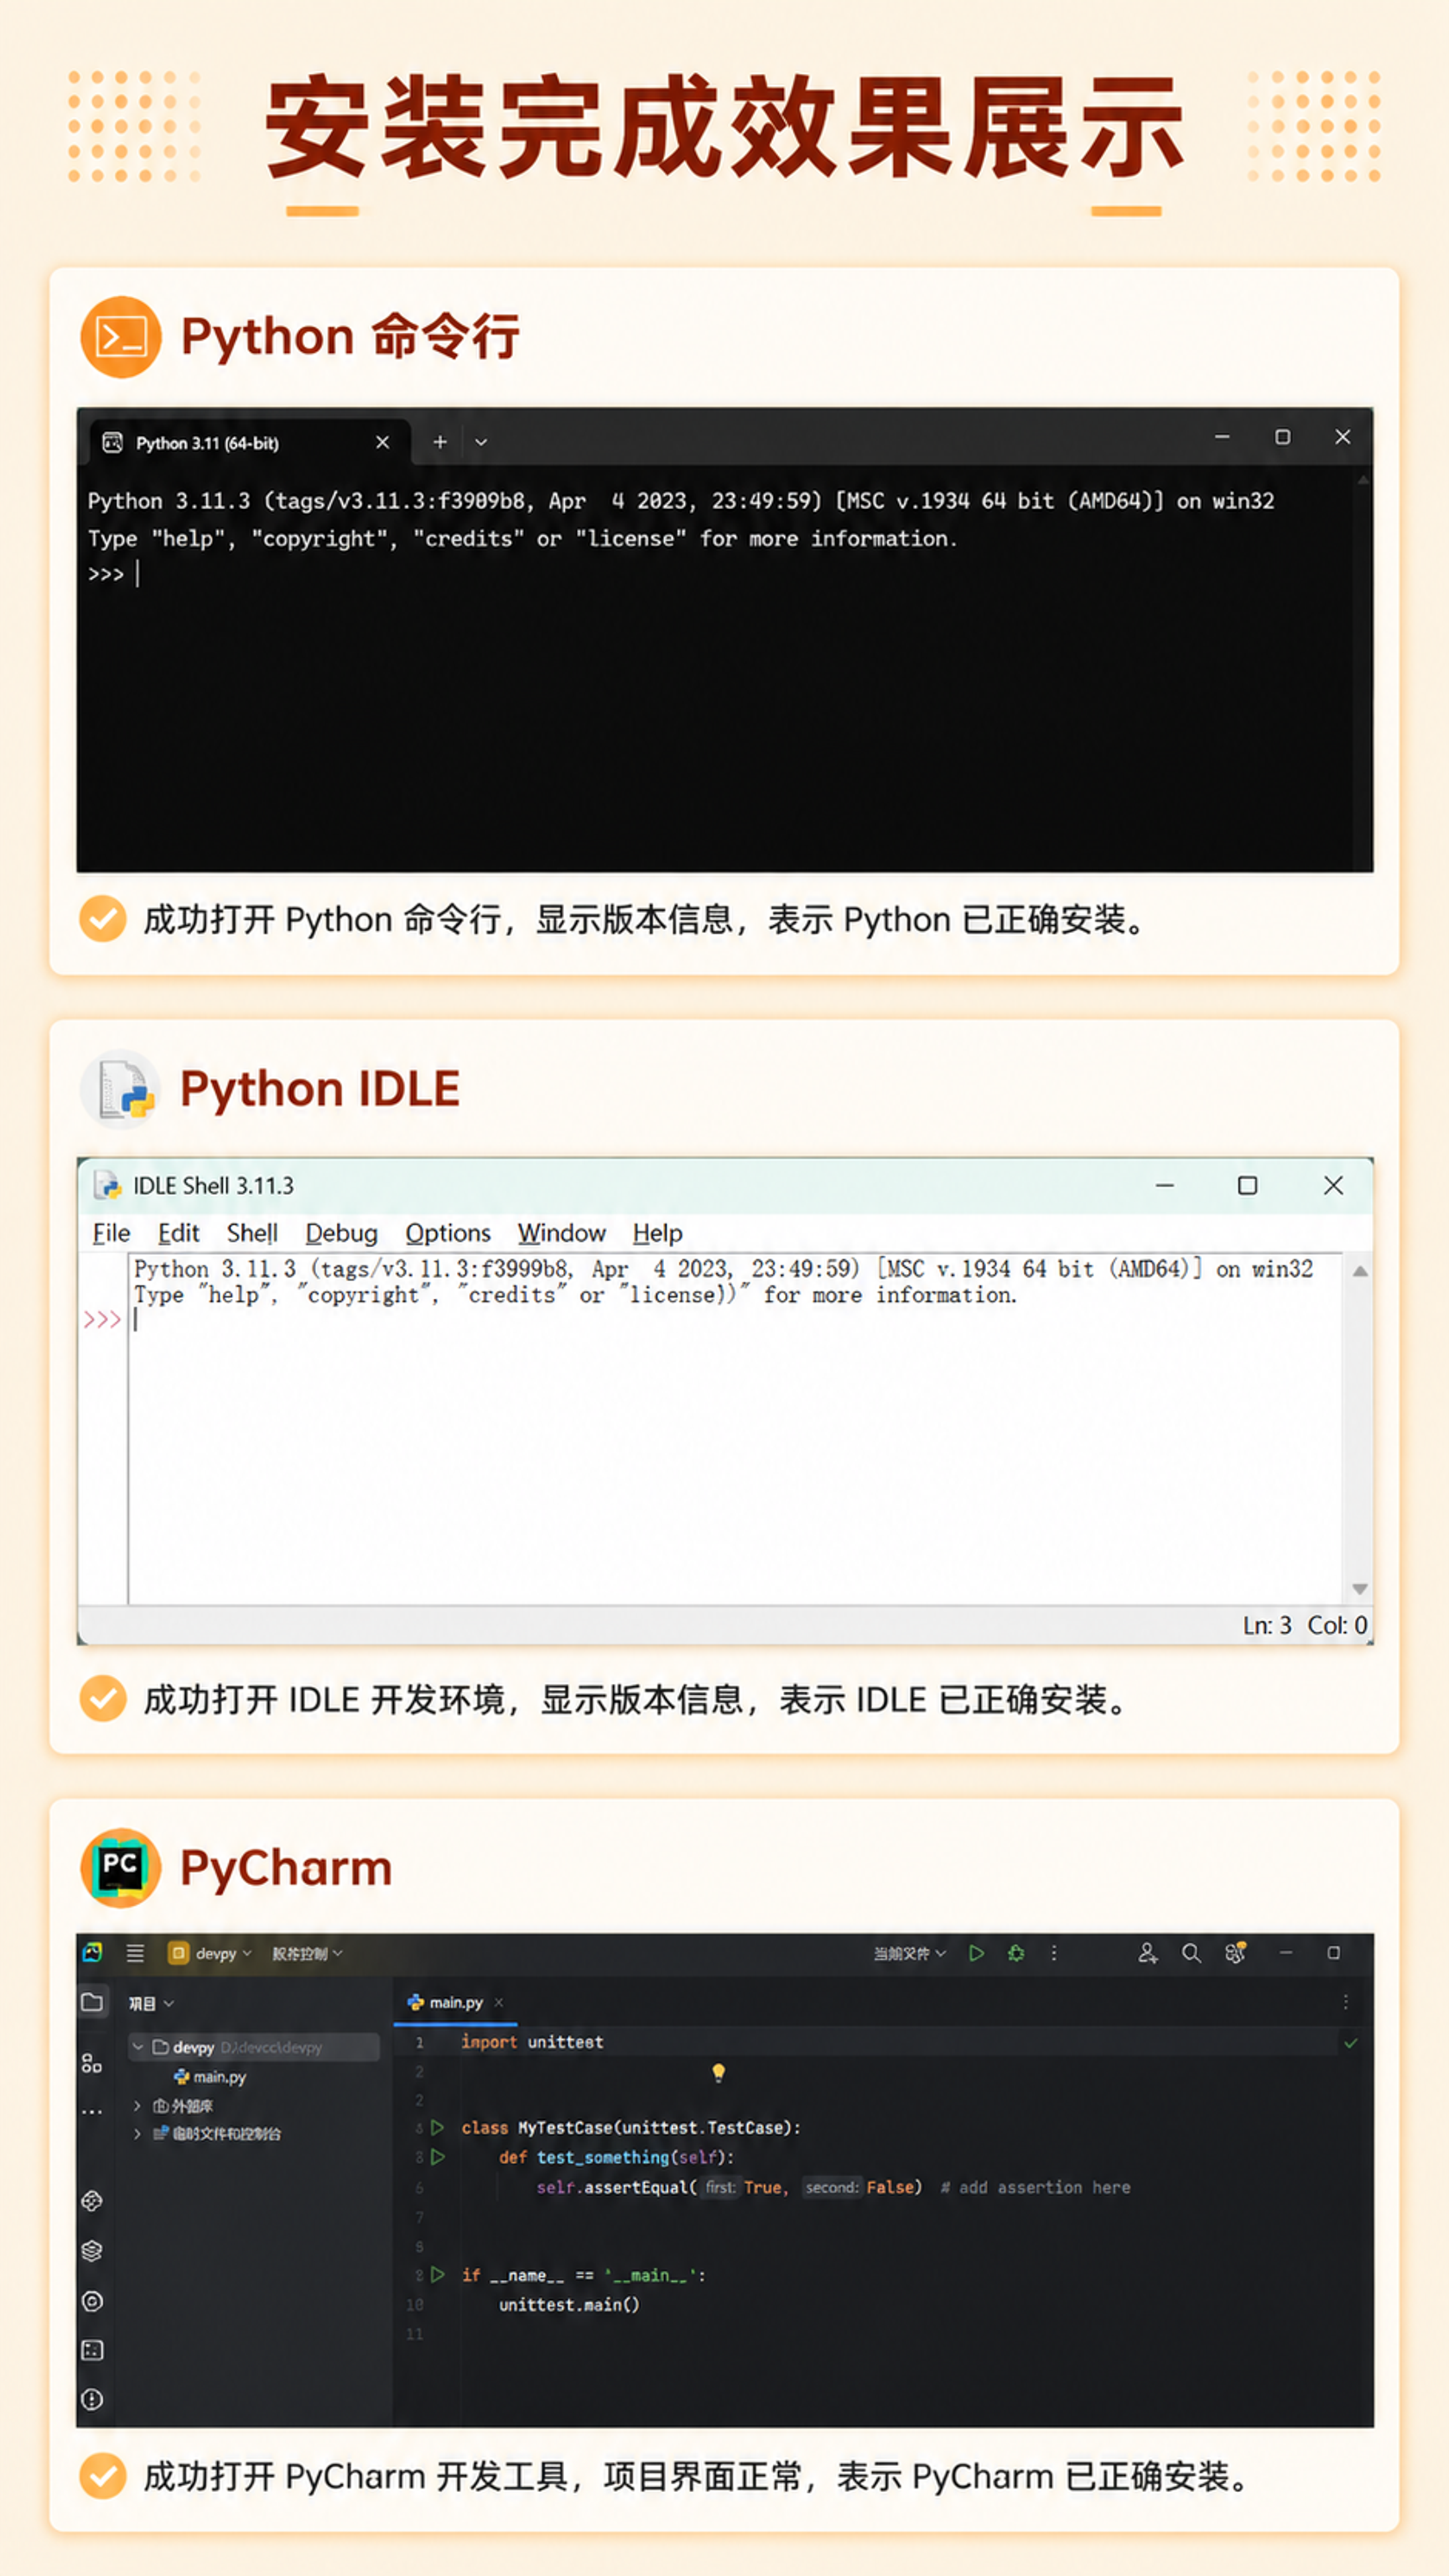Select main.py in the project tree

pos(210,2077)
